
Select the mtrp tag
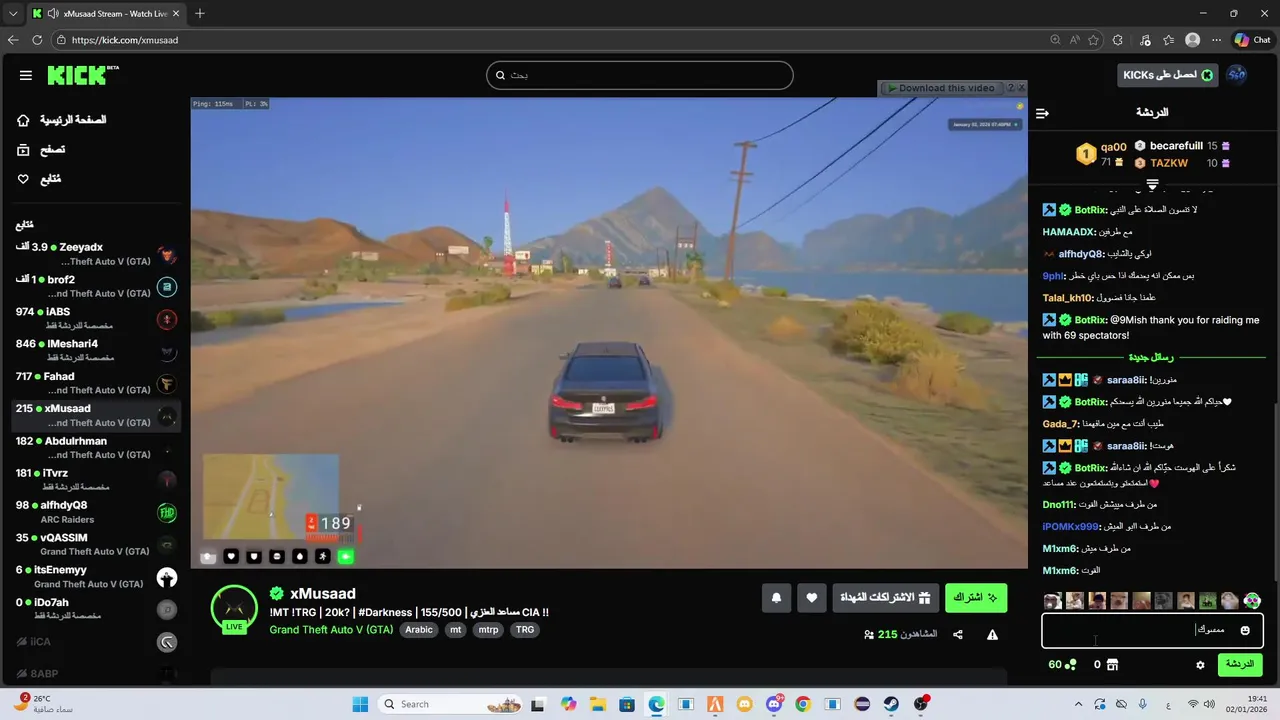point(488,630)
